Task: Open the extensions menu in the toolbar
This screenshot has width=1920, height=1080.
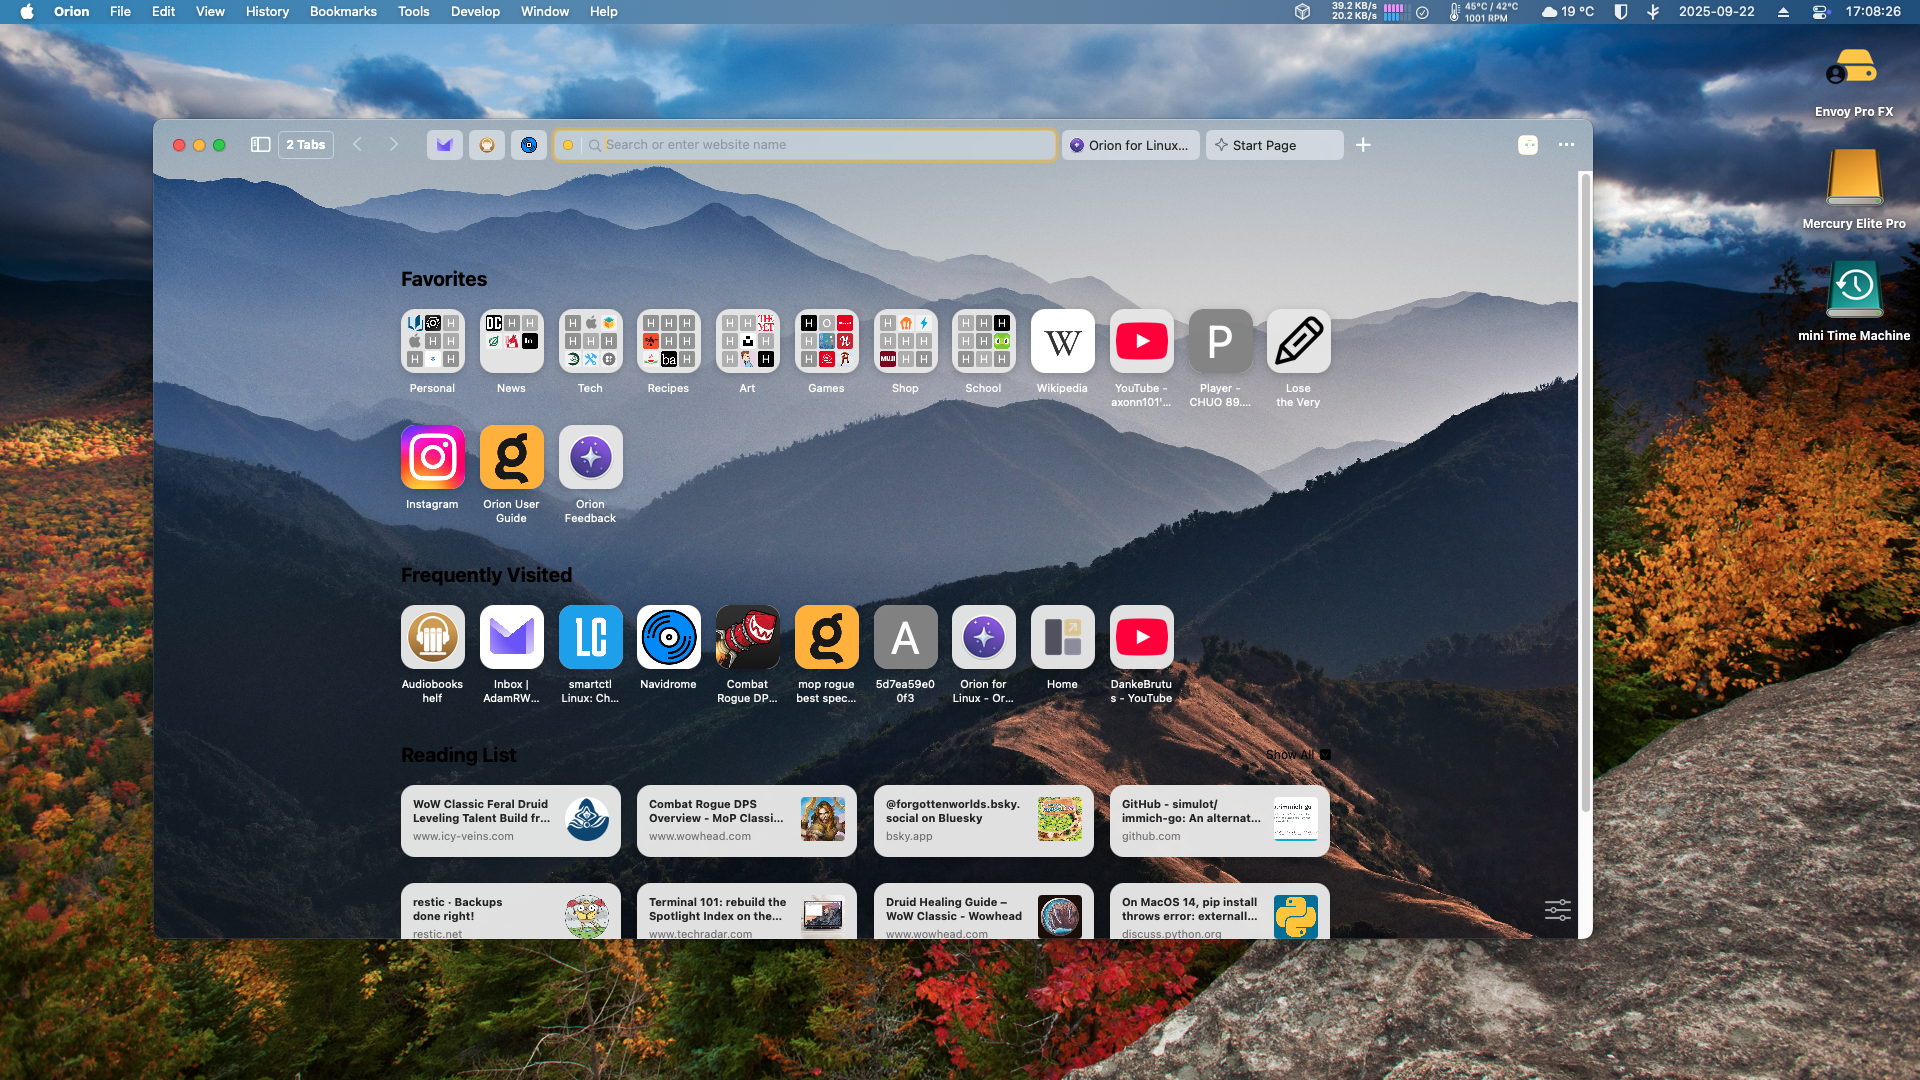Action: pyautogui.click(x=1528, y=144)
